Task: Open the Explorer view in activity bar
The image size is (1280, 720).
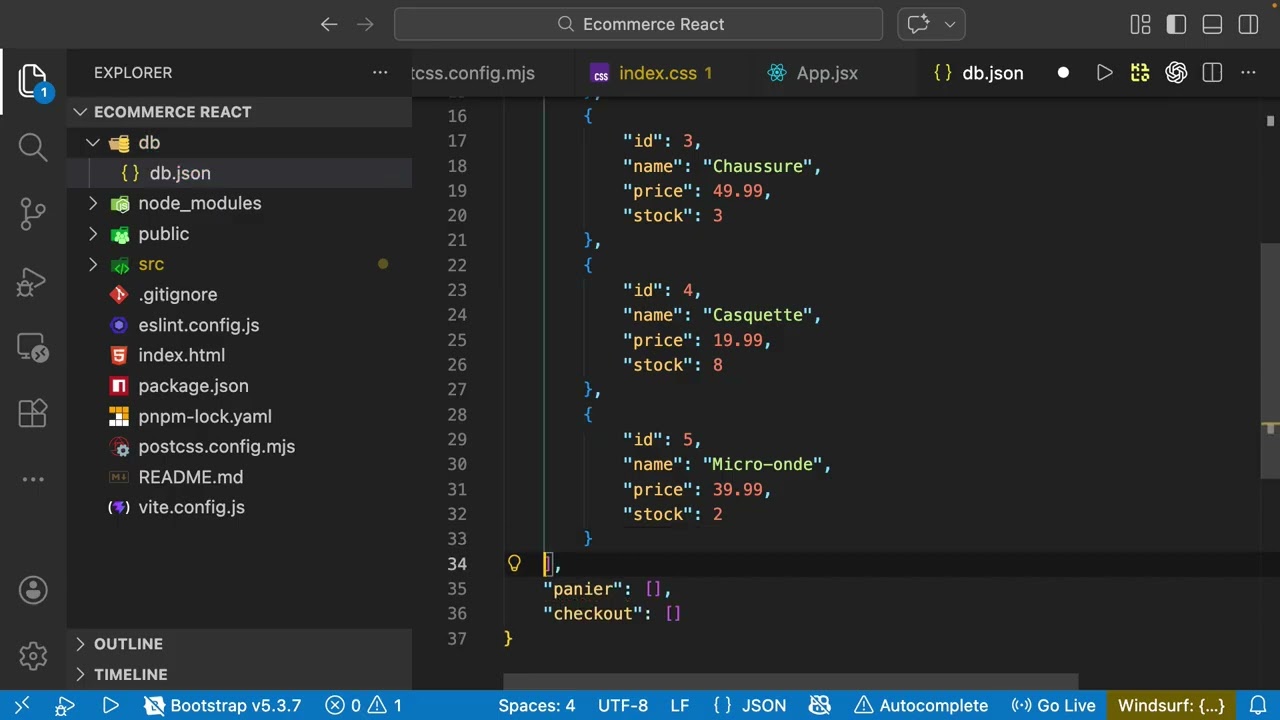Action: [33, 82]
